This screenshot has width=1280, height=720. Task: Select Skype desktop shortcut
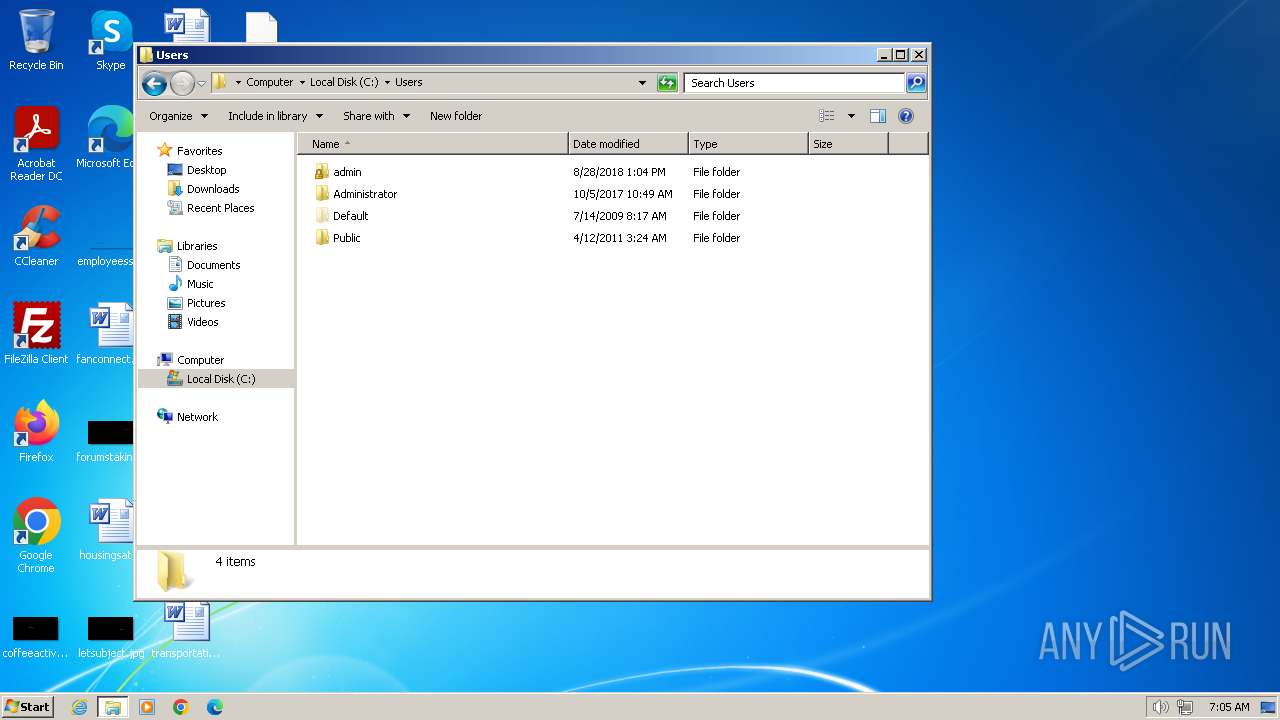[x=111, y=40]
